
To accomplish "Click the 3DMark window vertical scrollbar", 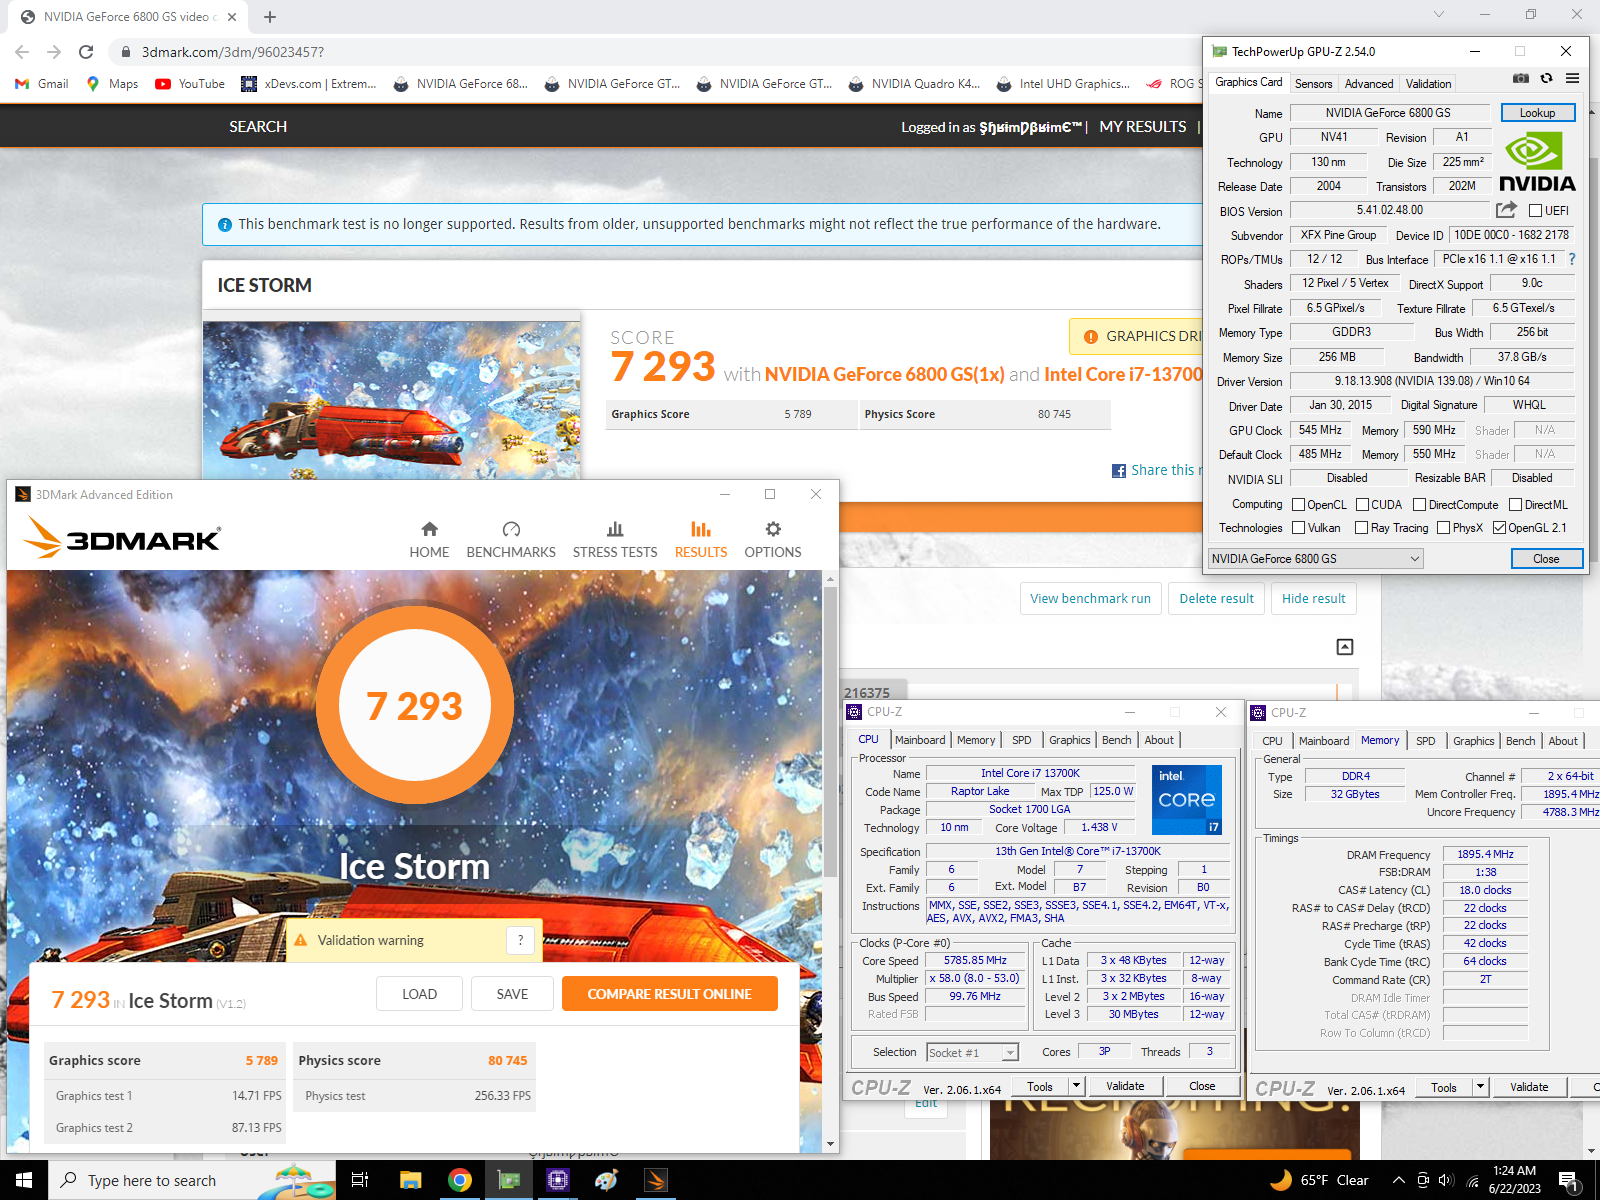I will click(x=830, y=732).
